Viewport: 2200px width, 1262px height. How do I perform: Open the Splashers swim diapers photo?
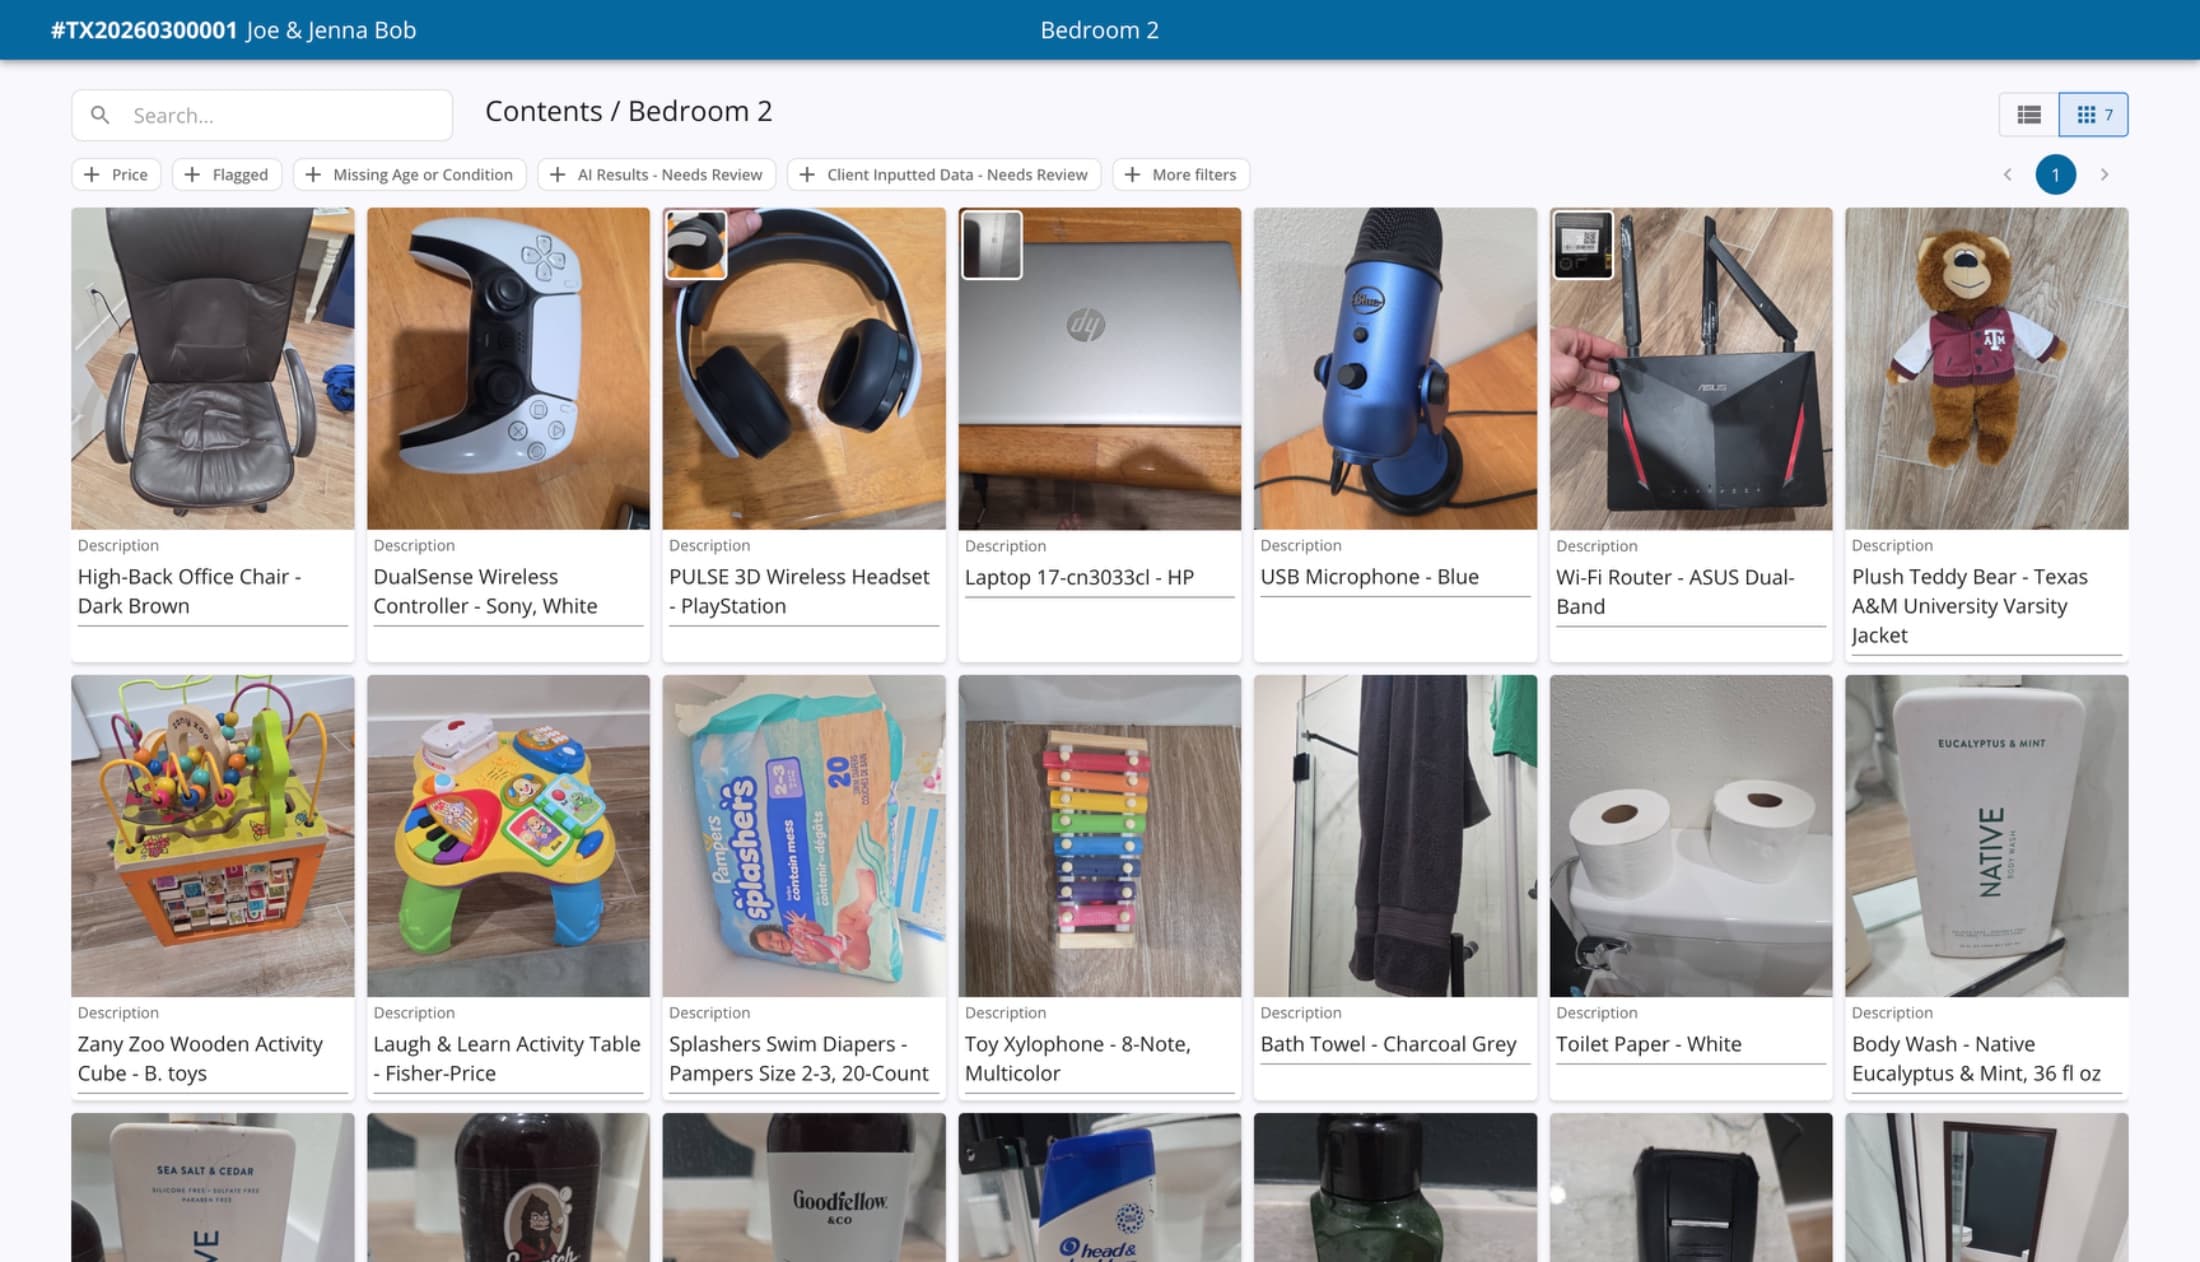pos(804,835)
